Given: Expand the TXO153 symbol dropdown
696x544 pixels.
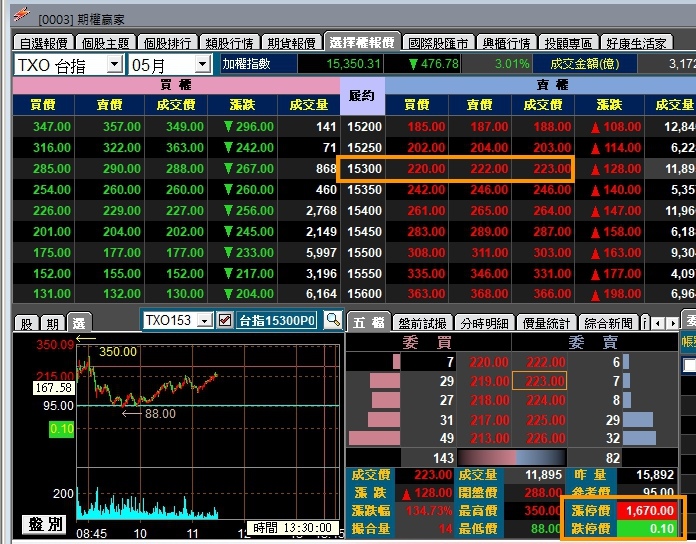Looking at the screenshot, I should (x=205, y=320).
